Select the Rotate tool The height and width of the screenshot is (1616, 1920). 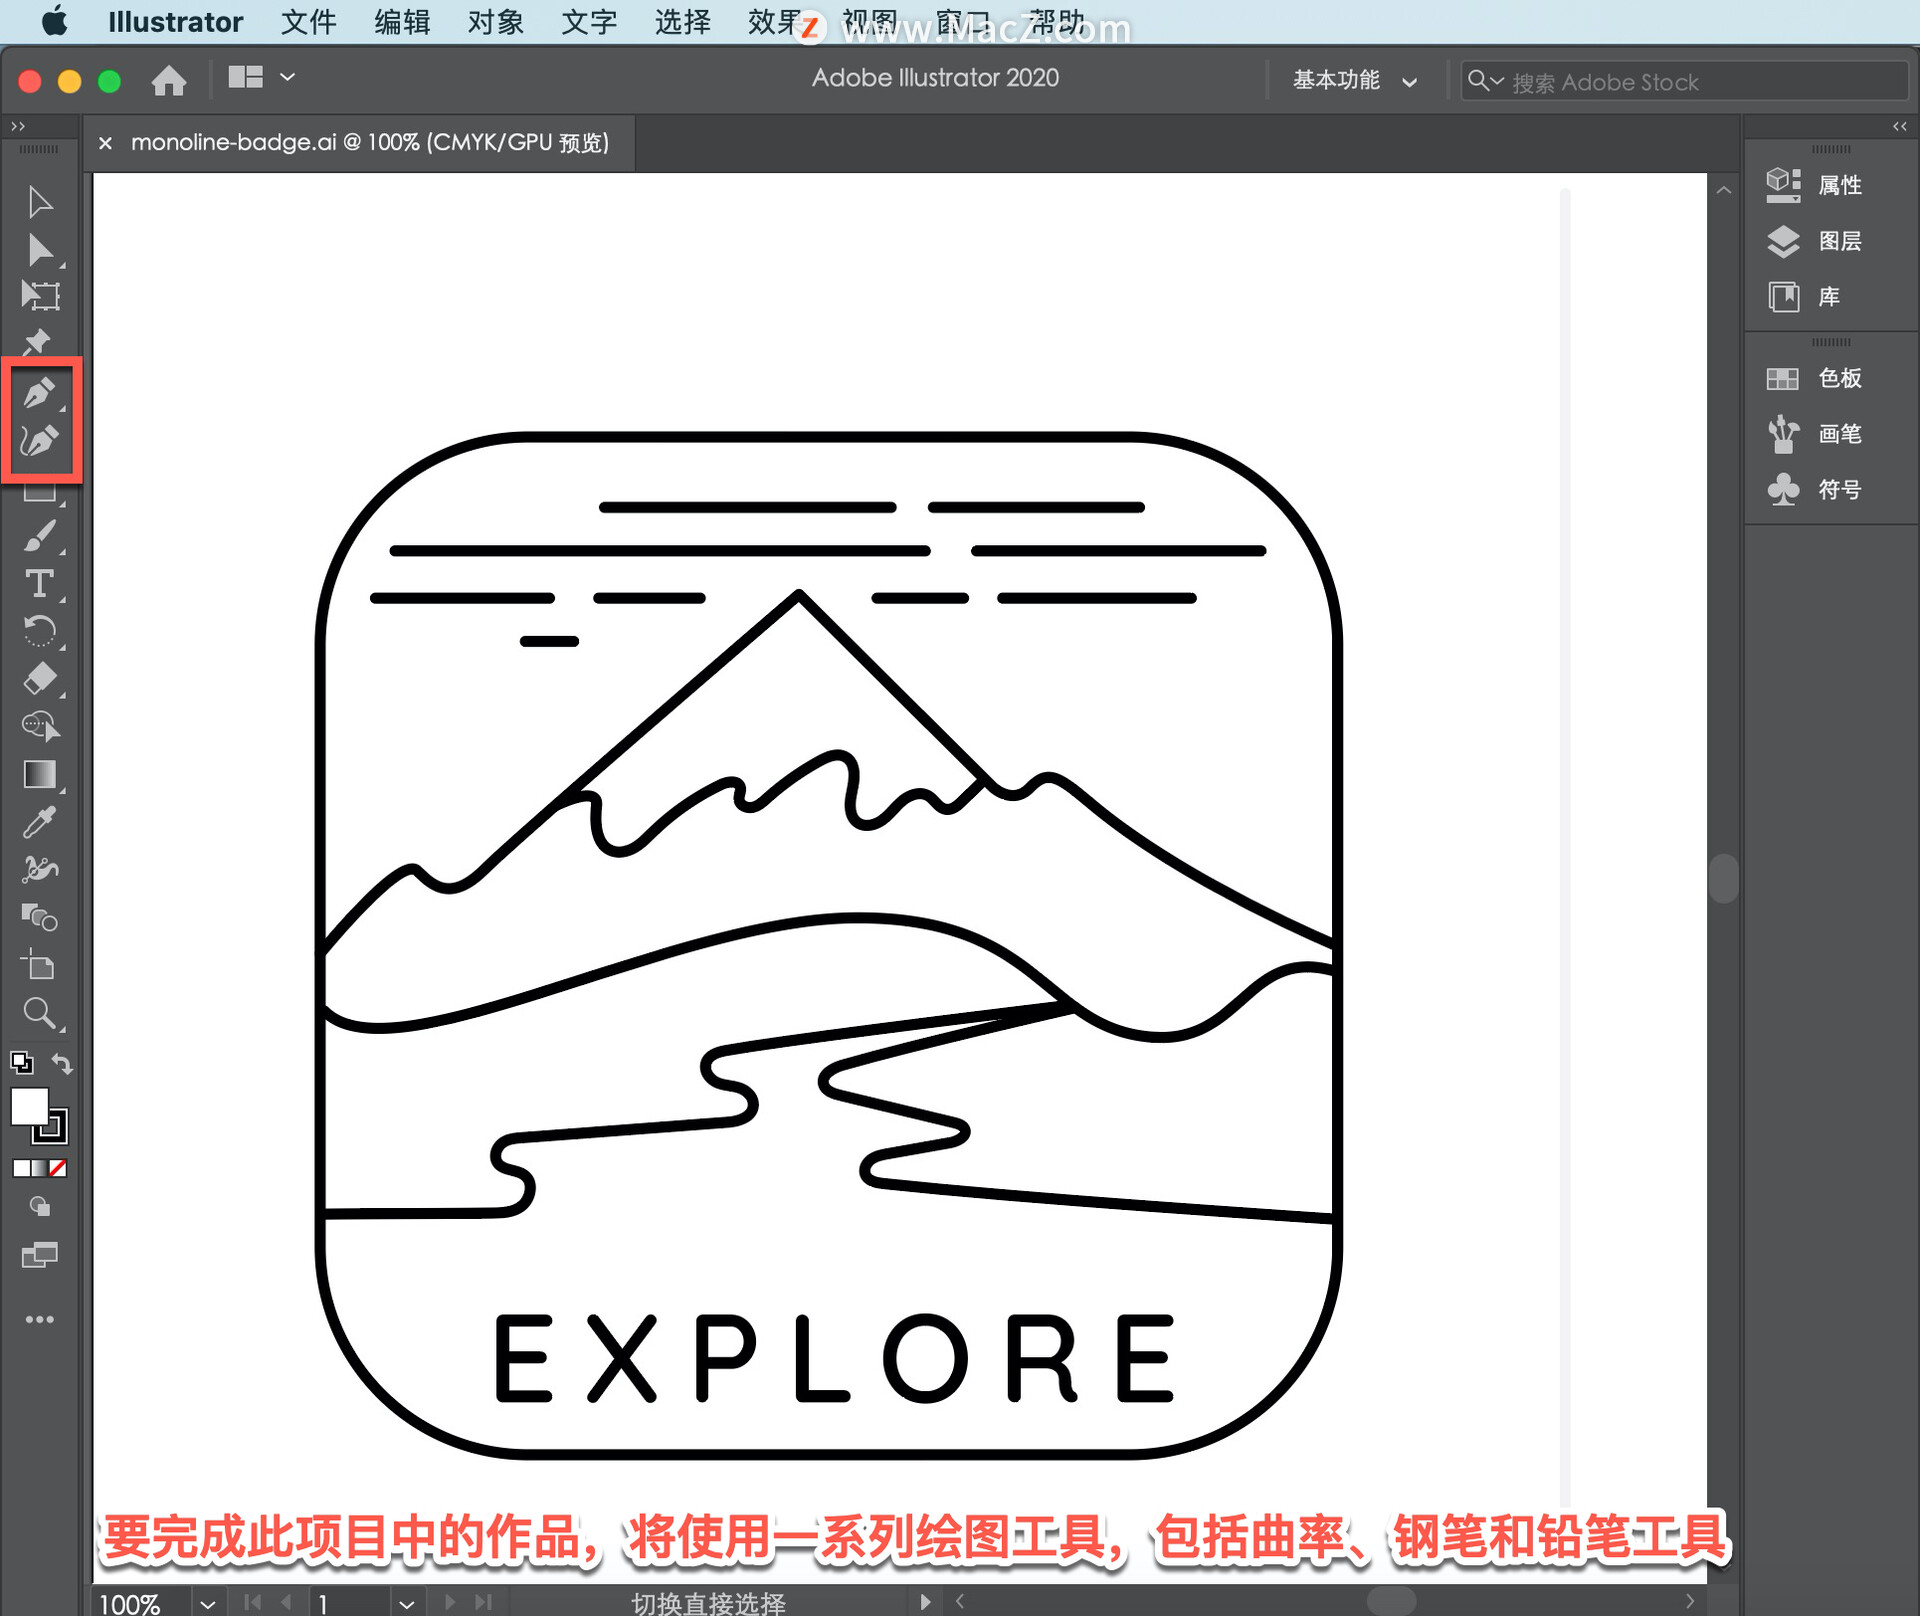coord(40,631)
